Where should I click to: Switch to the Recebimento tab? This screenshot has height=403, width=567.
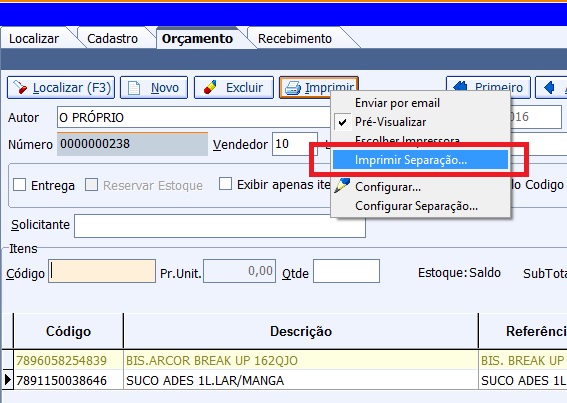[295, 38]
